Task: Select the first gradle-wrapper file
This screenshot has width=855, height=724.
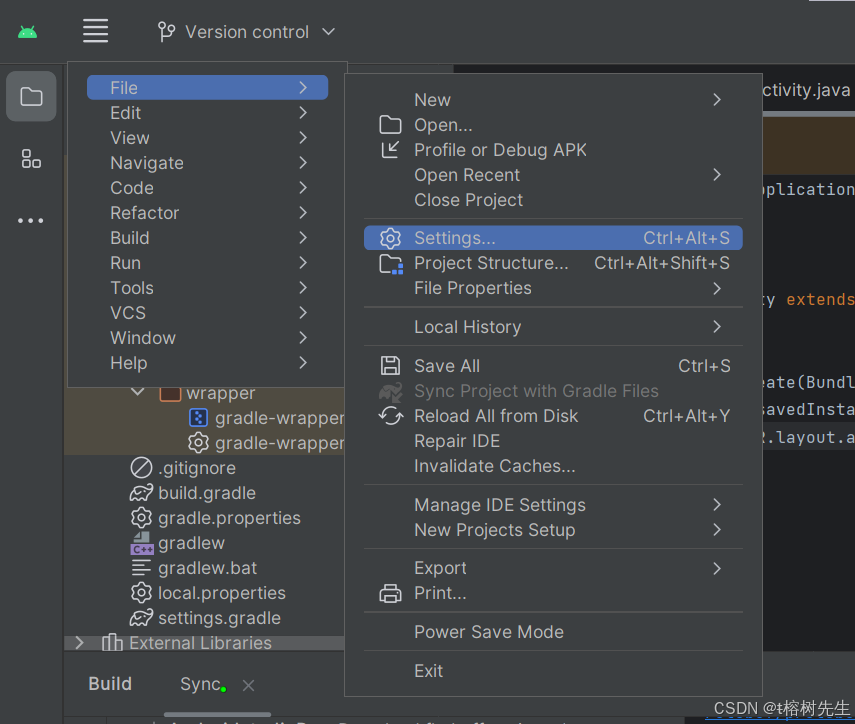Action: point(266,418)
